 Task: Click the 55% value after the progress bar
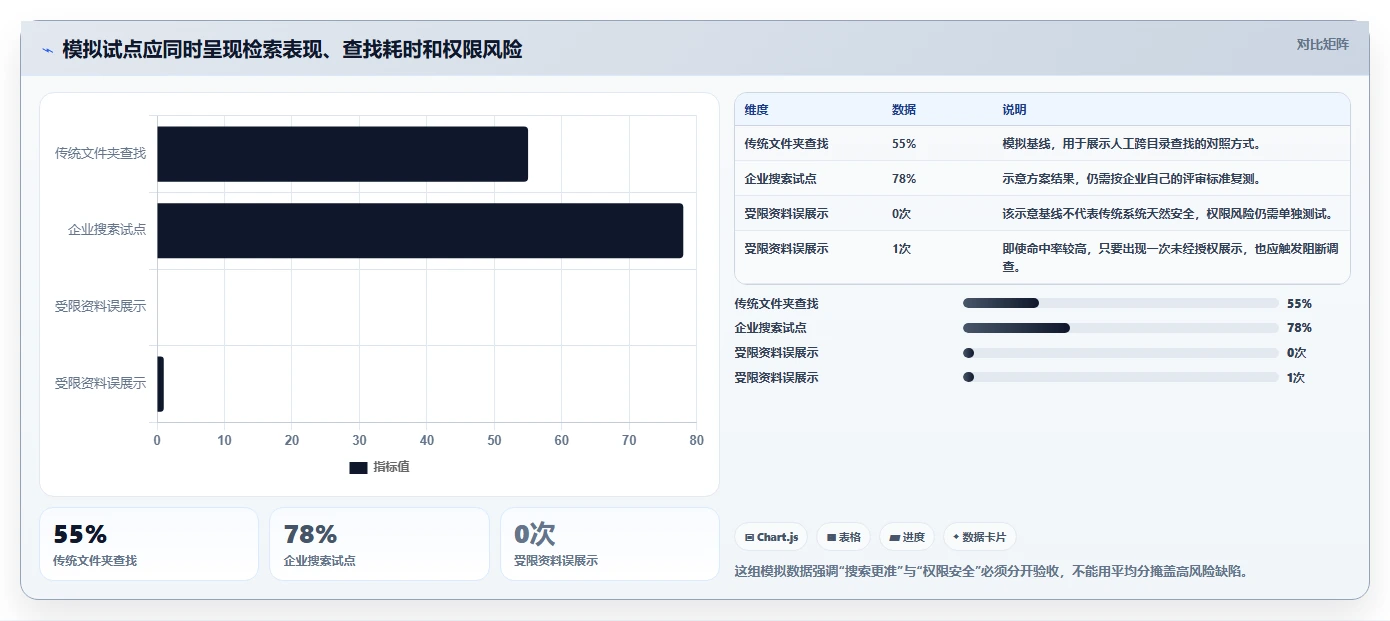[x=1299, y=303]
